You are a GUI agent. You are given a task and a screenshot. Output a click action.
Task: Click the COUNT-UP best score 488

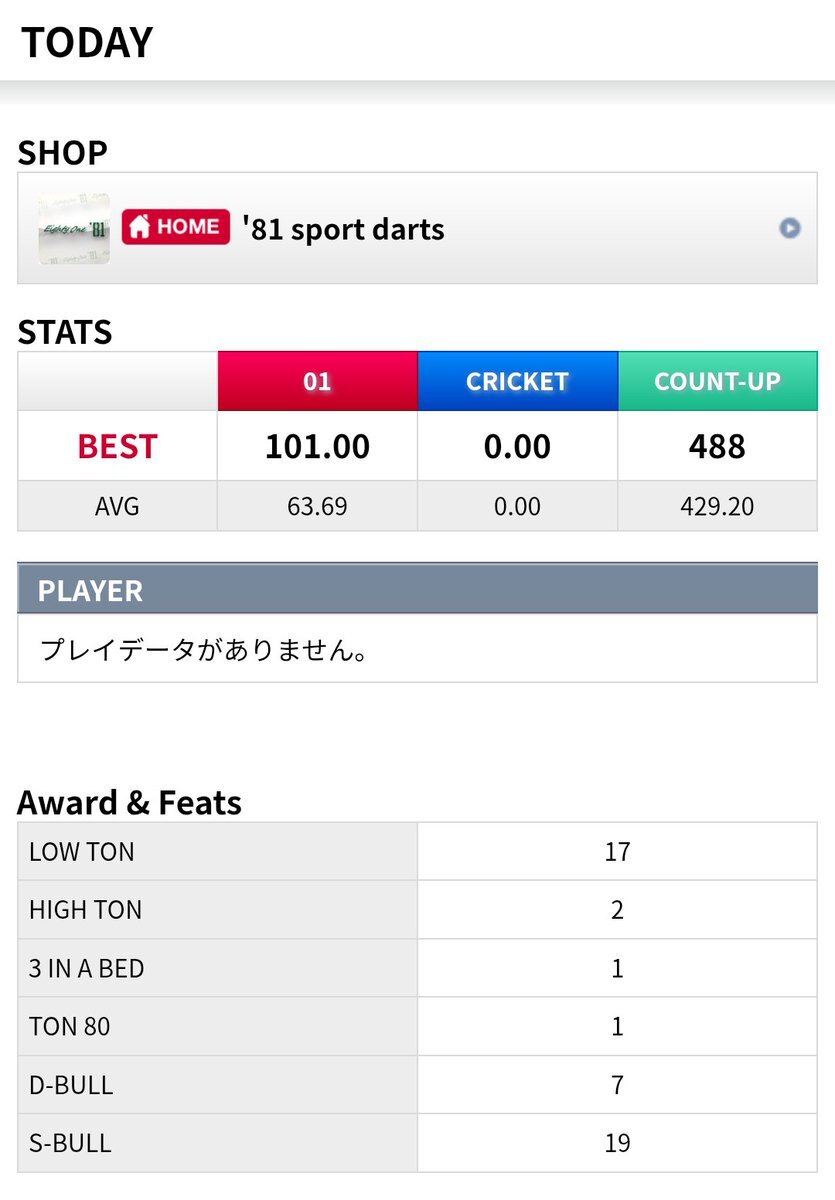point(717,446)
